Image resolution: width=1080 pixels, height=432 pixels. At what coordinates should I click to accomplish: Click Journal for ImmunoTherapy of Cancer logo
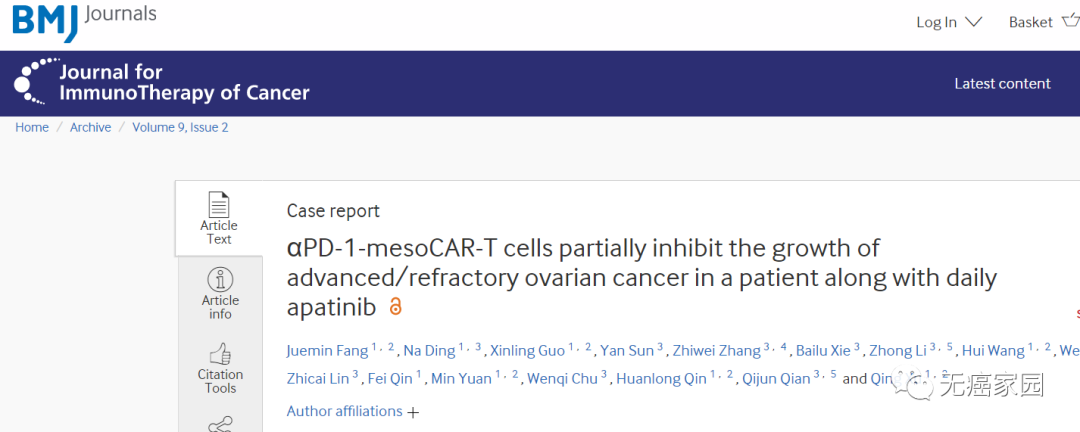point(162,83)
